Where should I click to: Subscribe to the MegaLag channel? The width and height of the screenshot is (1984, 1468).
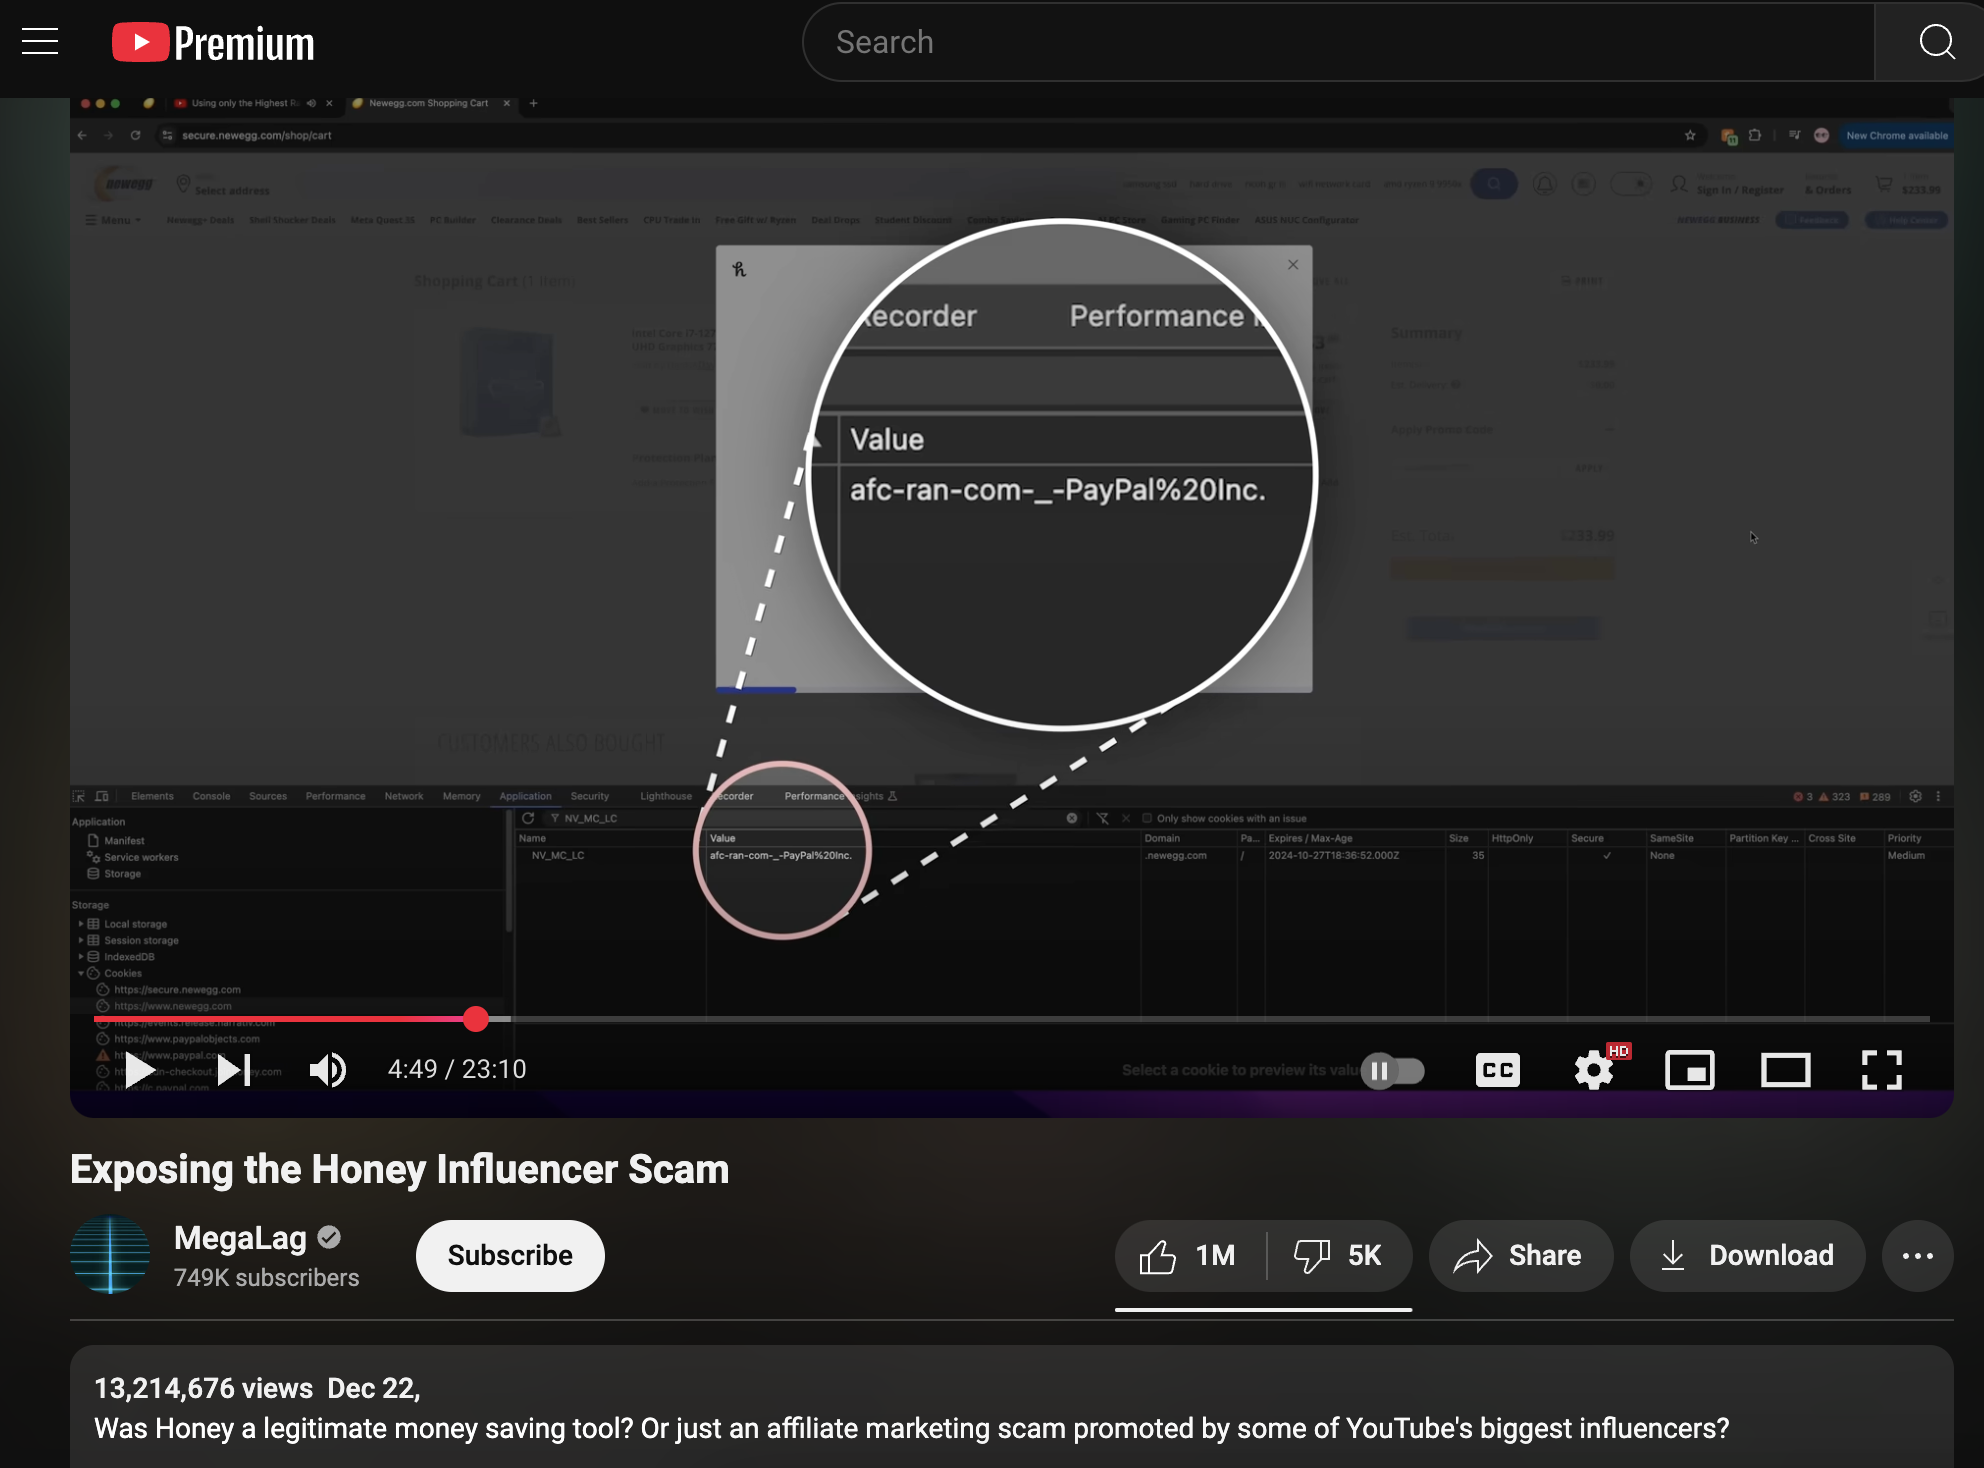pos(510,1256)
